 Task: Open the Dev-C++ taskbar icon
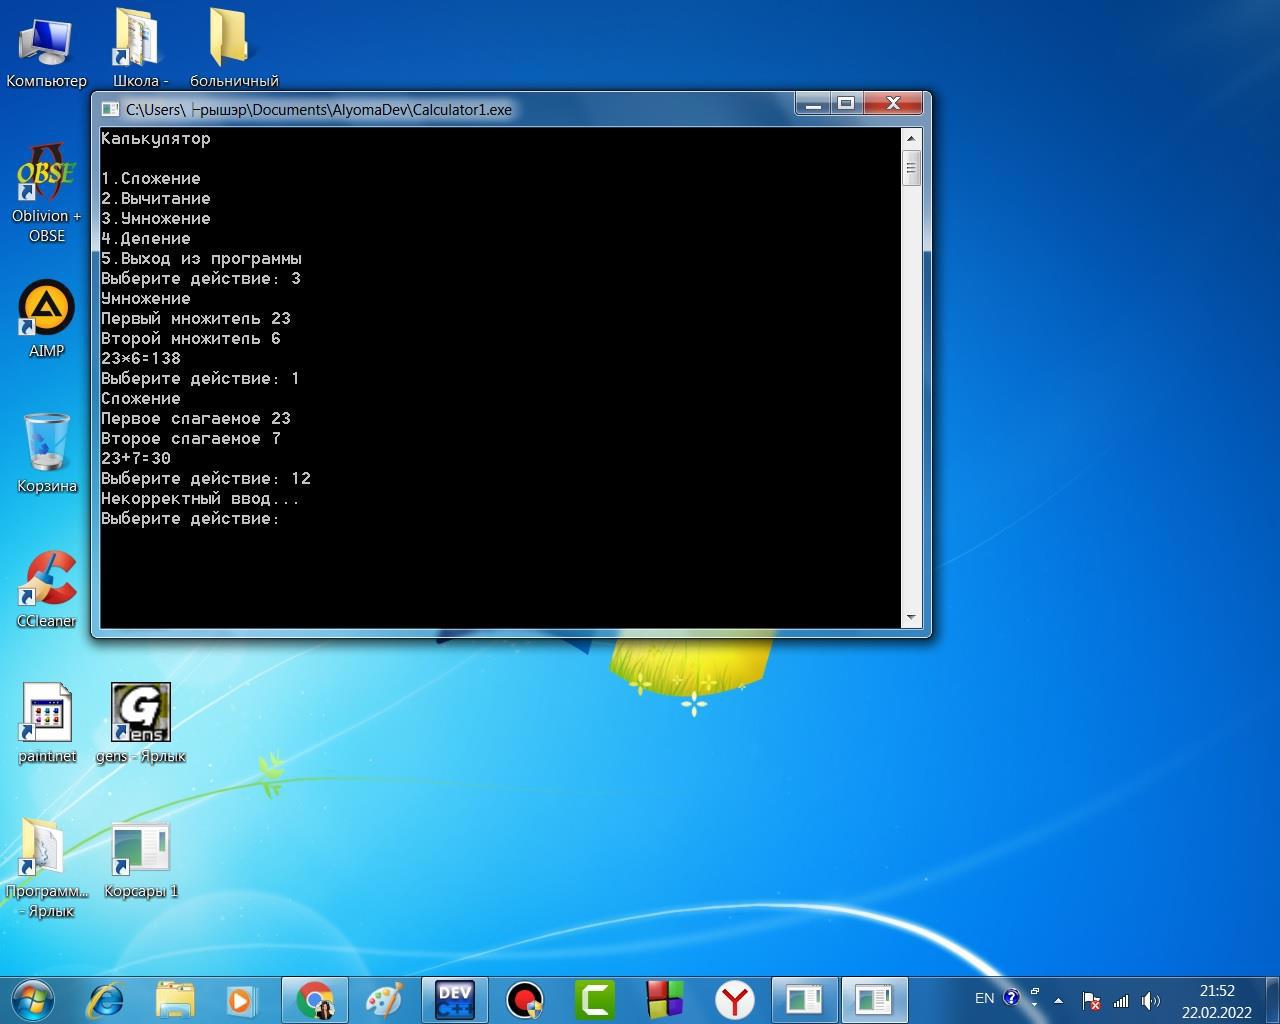(455, 999)
